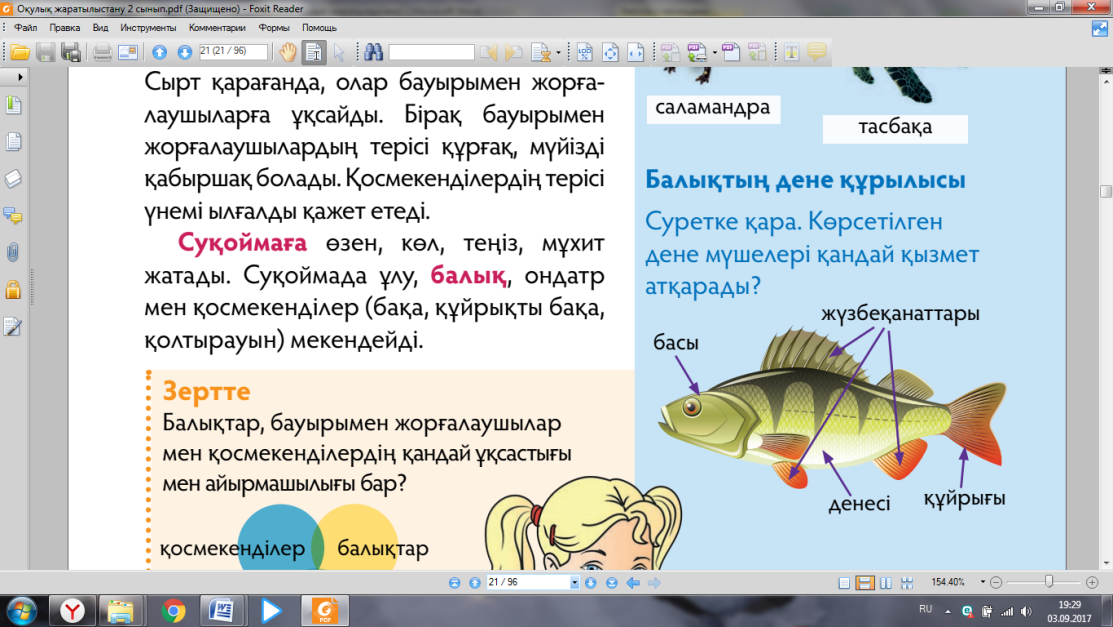Switch to single page view mode

(x=845, y=583)
